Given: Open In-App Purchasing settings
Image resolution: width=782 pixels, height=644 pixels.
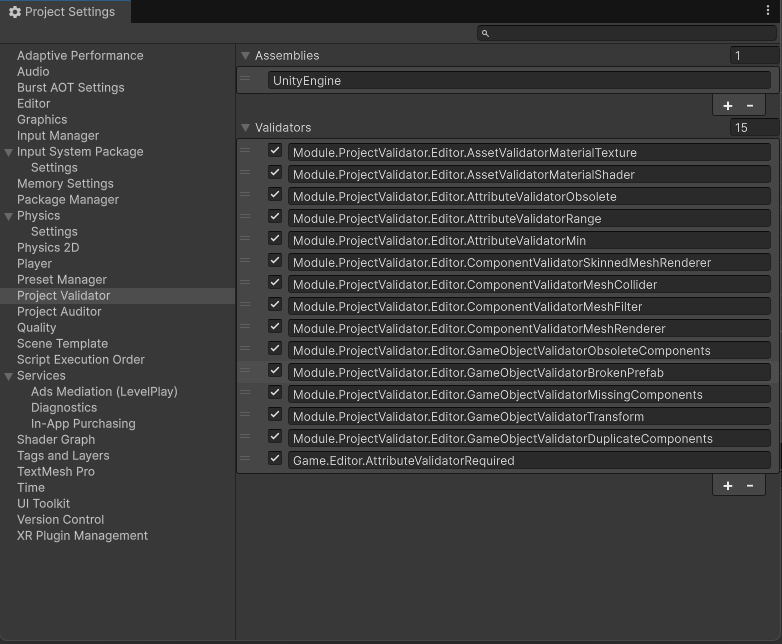Looking at the screenshot, I should pos(83,424).
